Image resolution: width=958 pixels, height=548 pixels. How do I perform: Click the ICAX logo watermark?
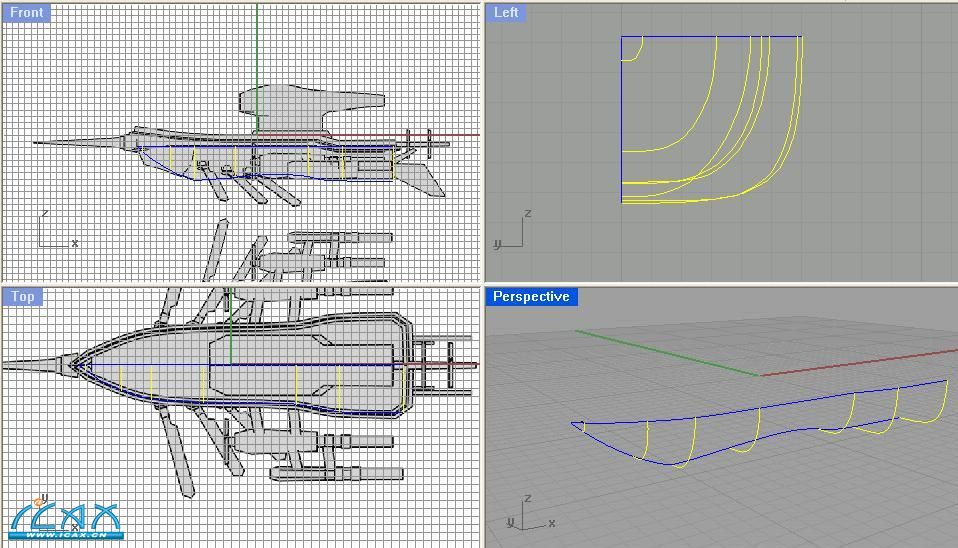pos(65,519)
